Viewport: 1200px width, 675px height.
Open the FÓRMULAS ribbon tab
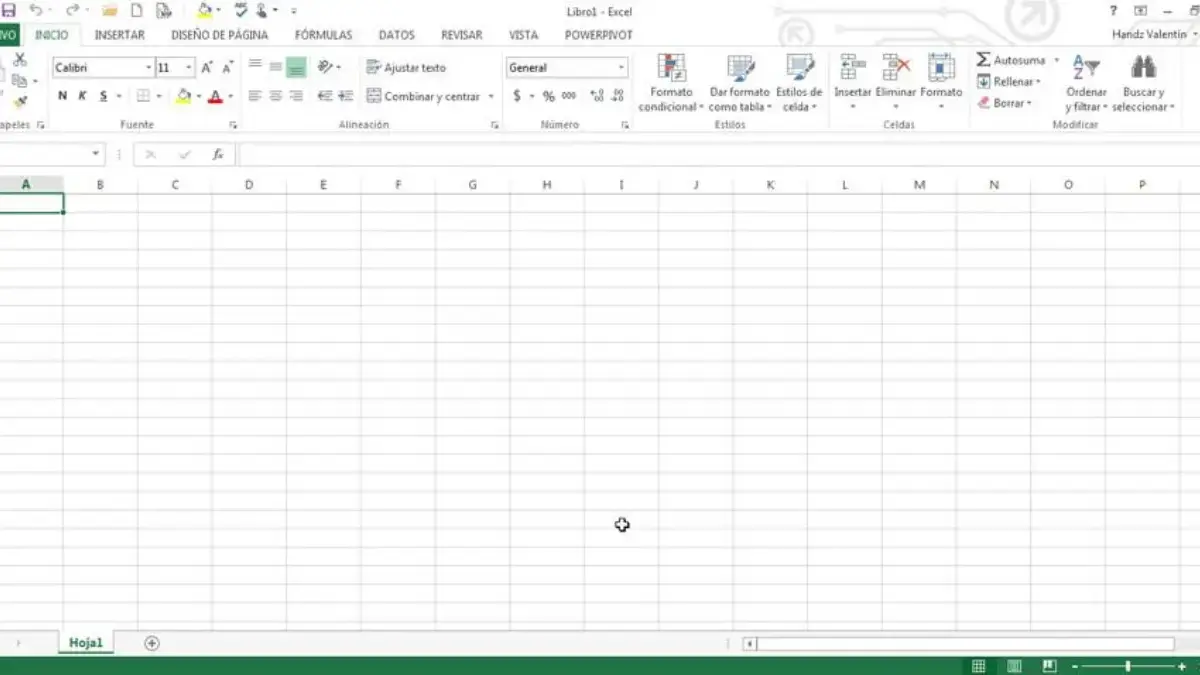tap(323, 35)
